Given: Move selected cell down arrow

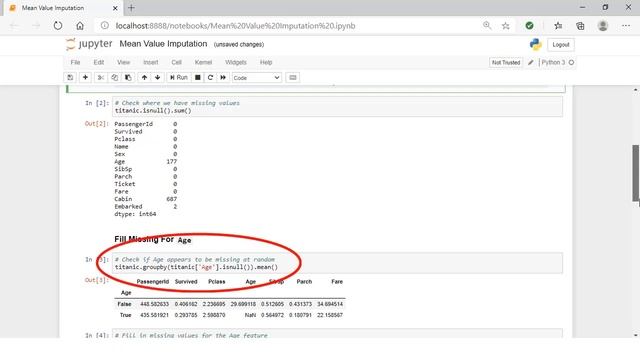Looking at the screenshot, I should pos(158,78).
